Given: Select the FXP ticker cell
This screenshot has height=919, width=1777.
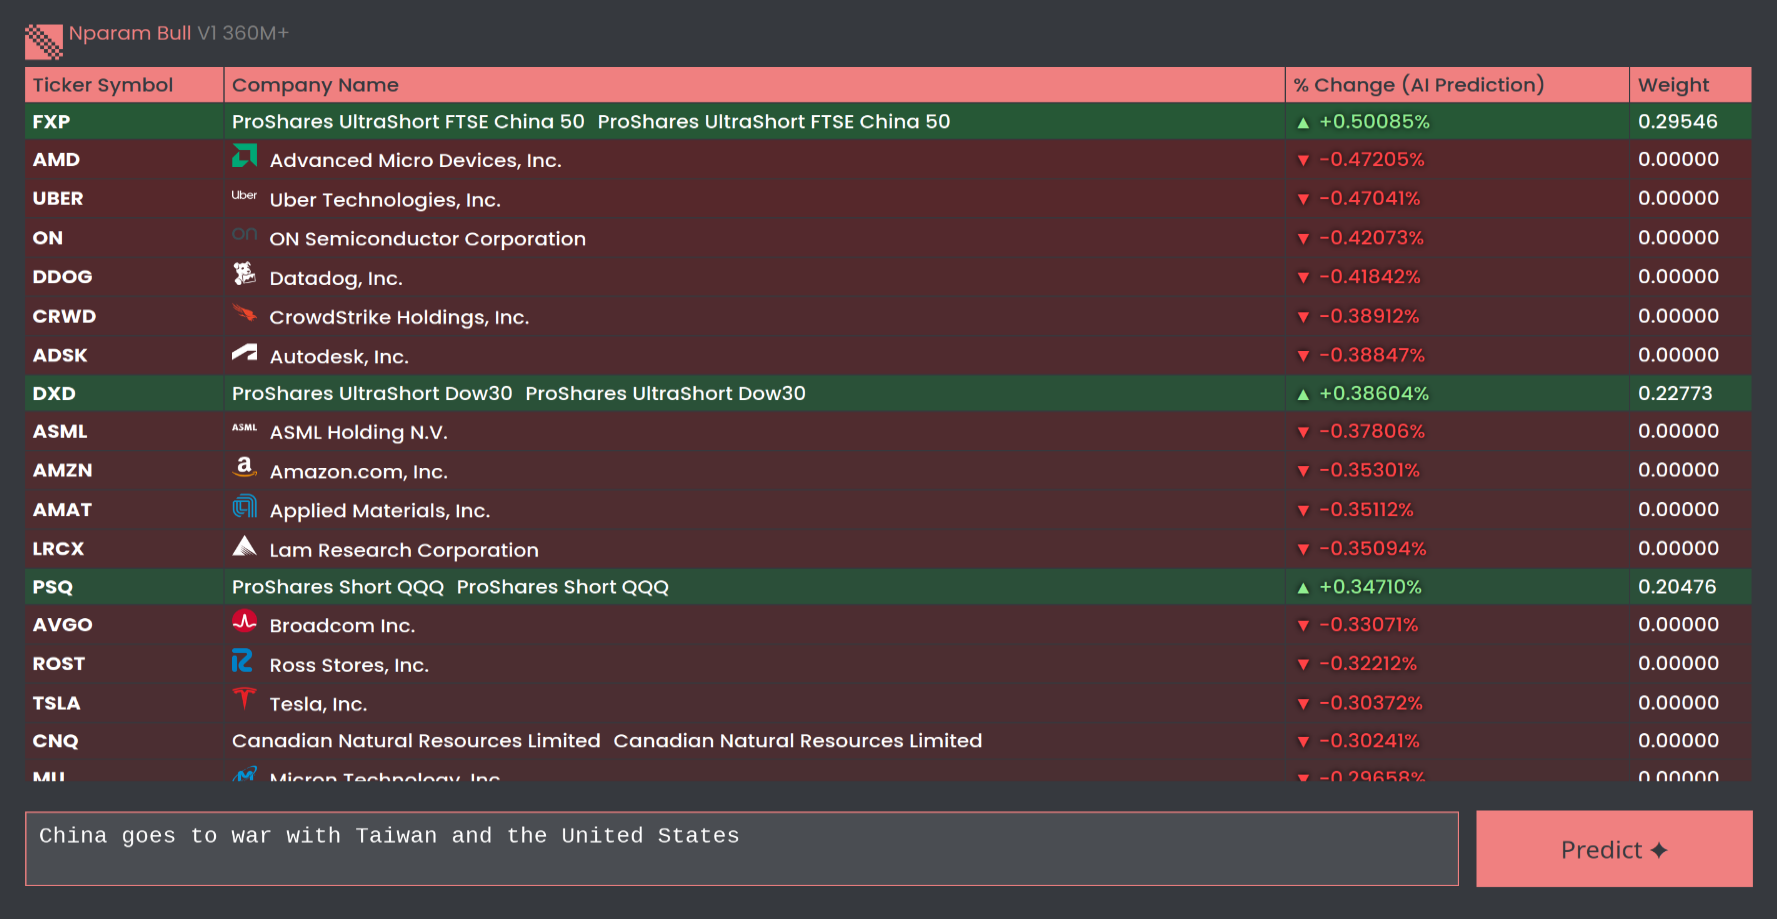Looking at the screenshot, I should pos(124,121).
